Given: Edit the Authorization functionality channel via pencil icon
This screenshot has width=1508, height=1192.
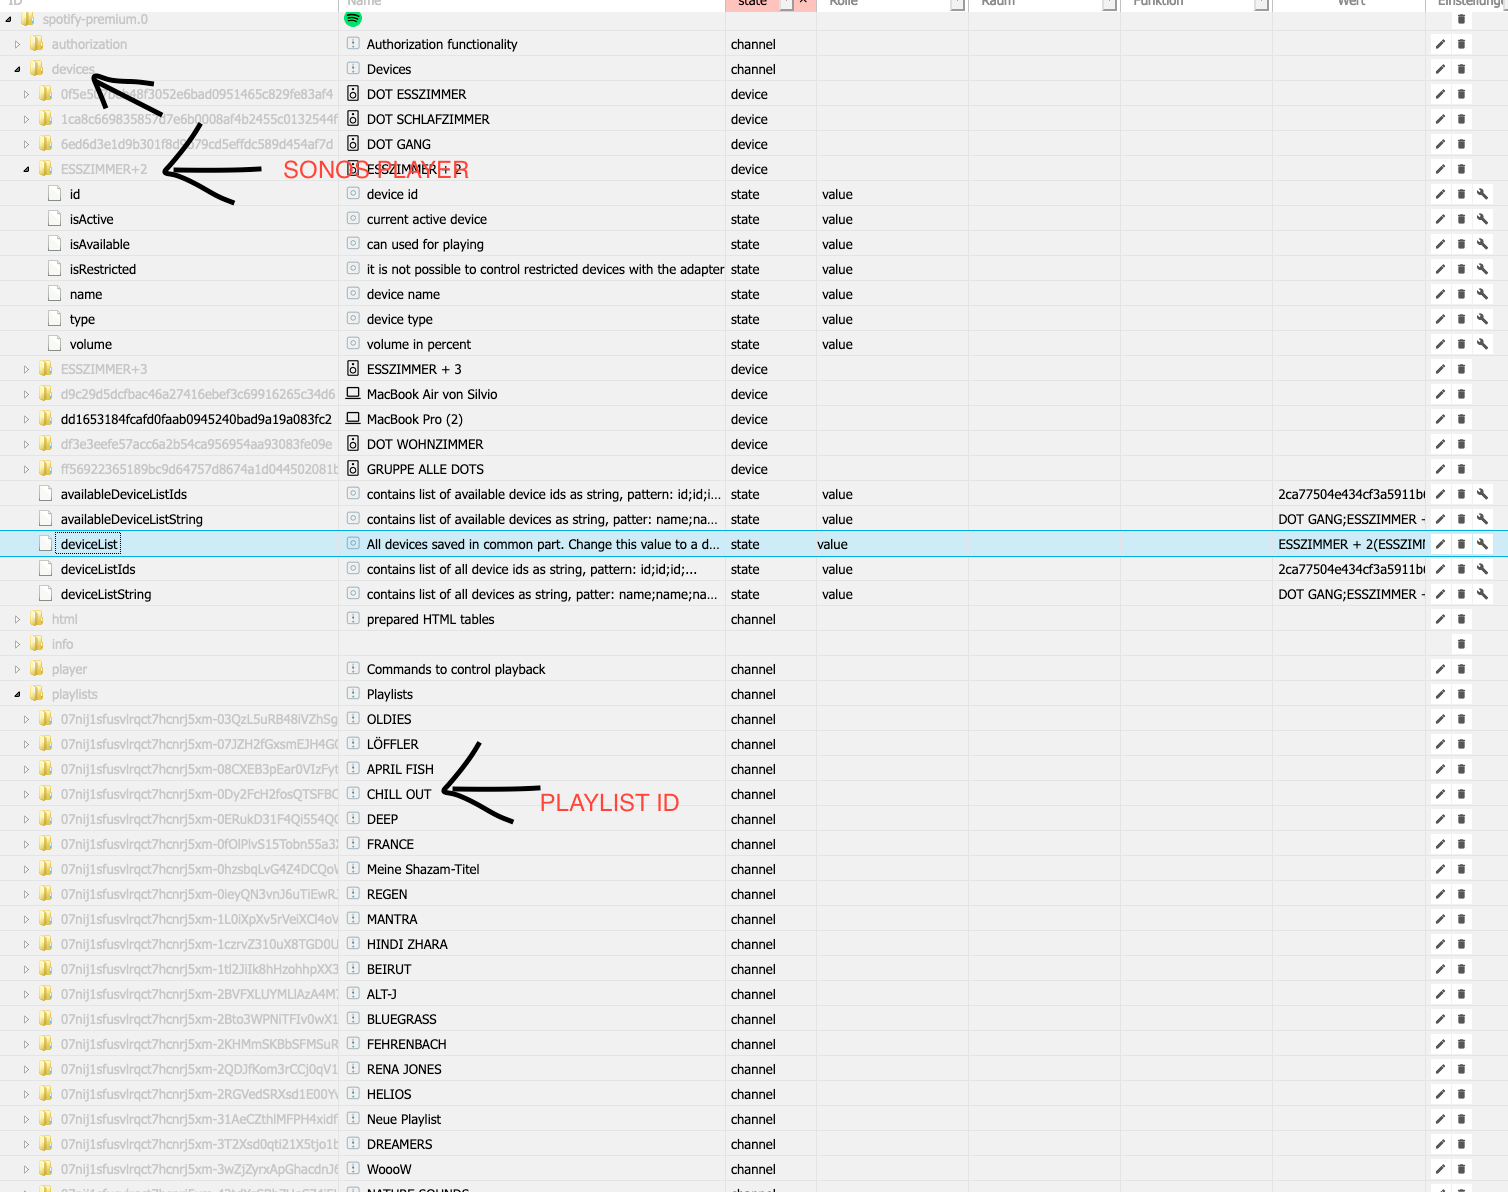Looking at the screenshot, I should (1440, 44).
